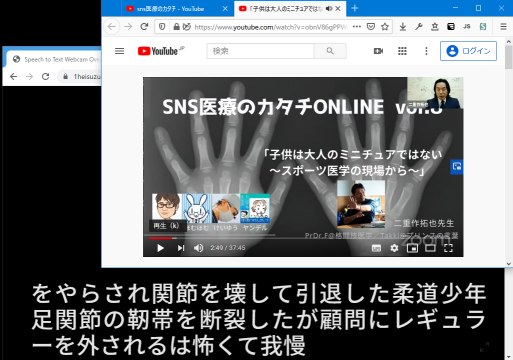This screenshot has height=360, width=513.
Task: Click the picture-in-picture overlay button on the video
Action: click(457, 166)
